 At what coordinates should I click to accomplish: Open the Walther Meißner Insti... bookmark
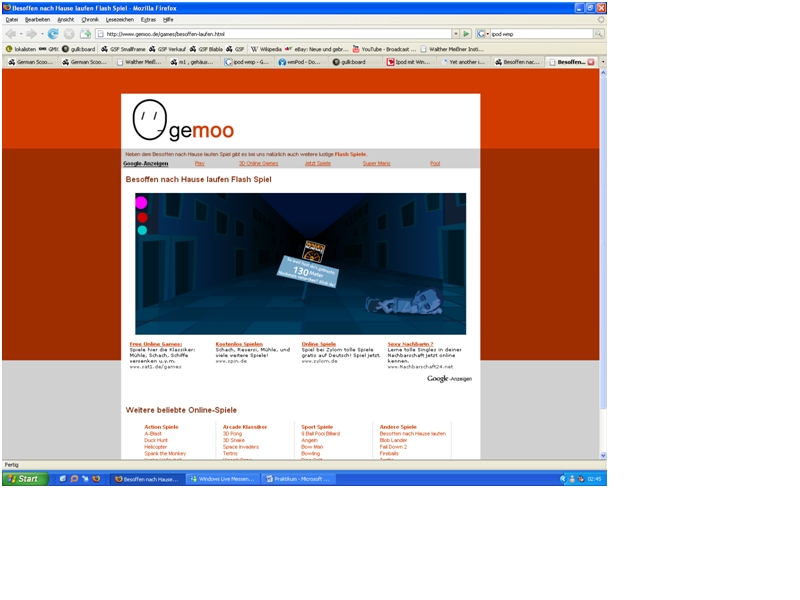tap(452, 49)
